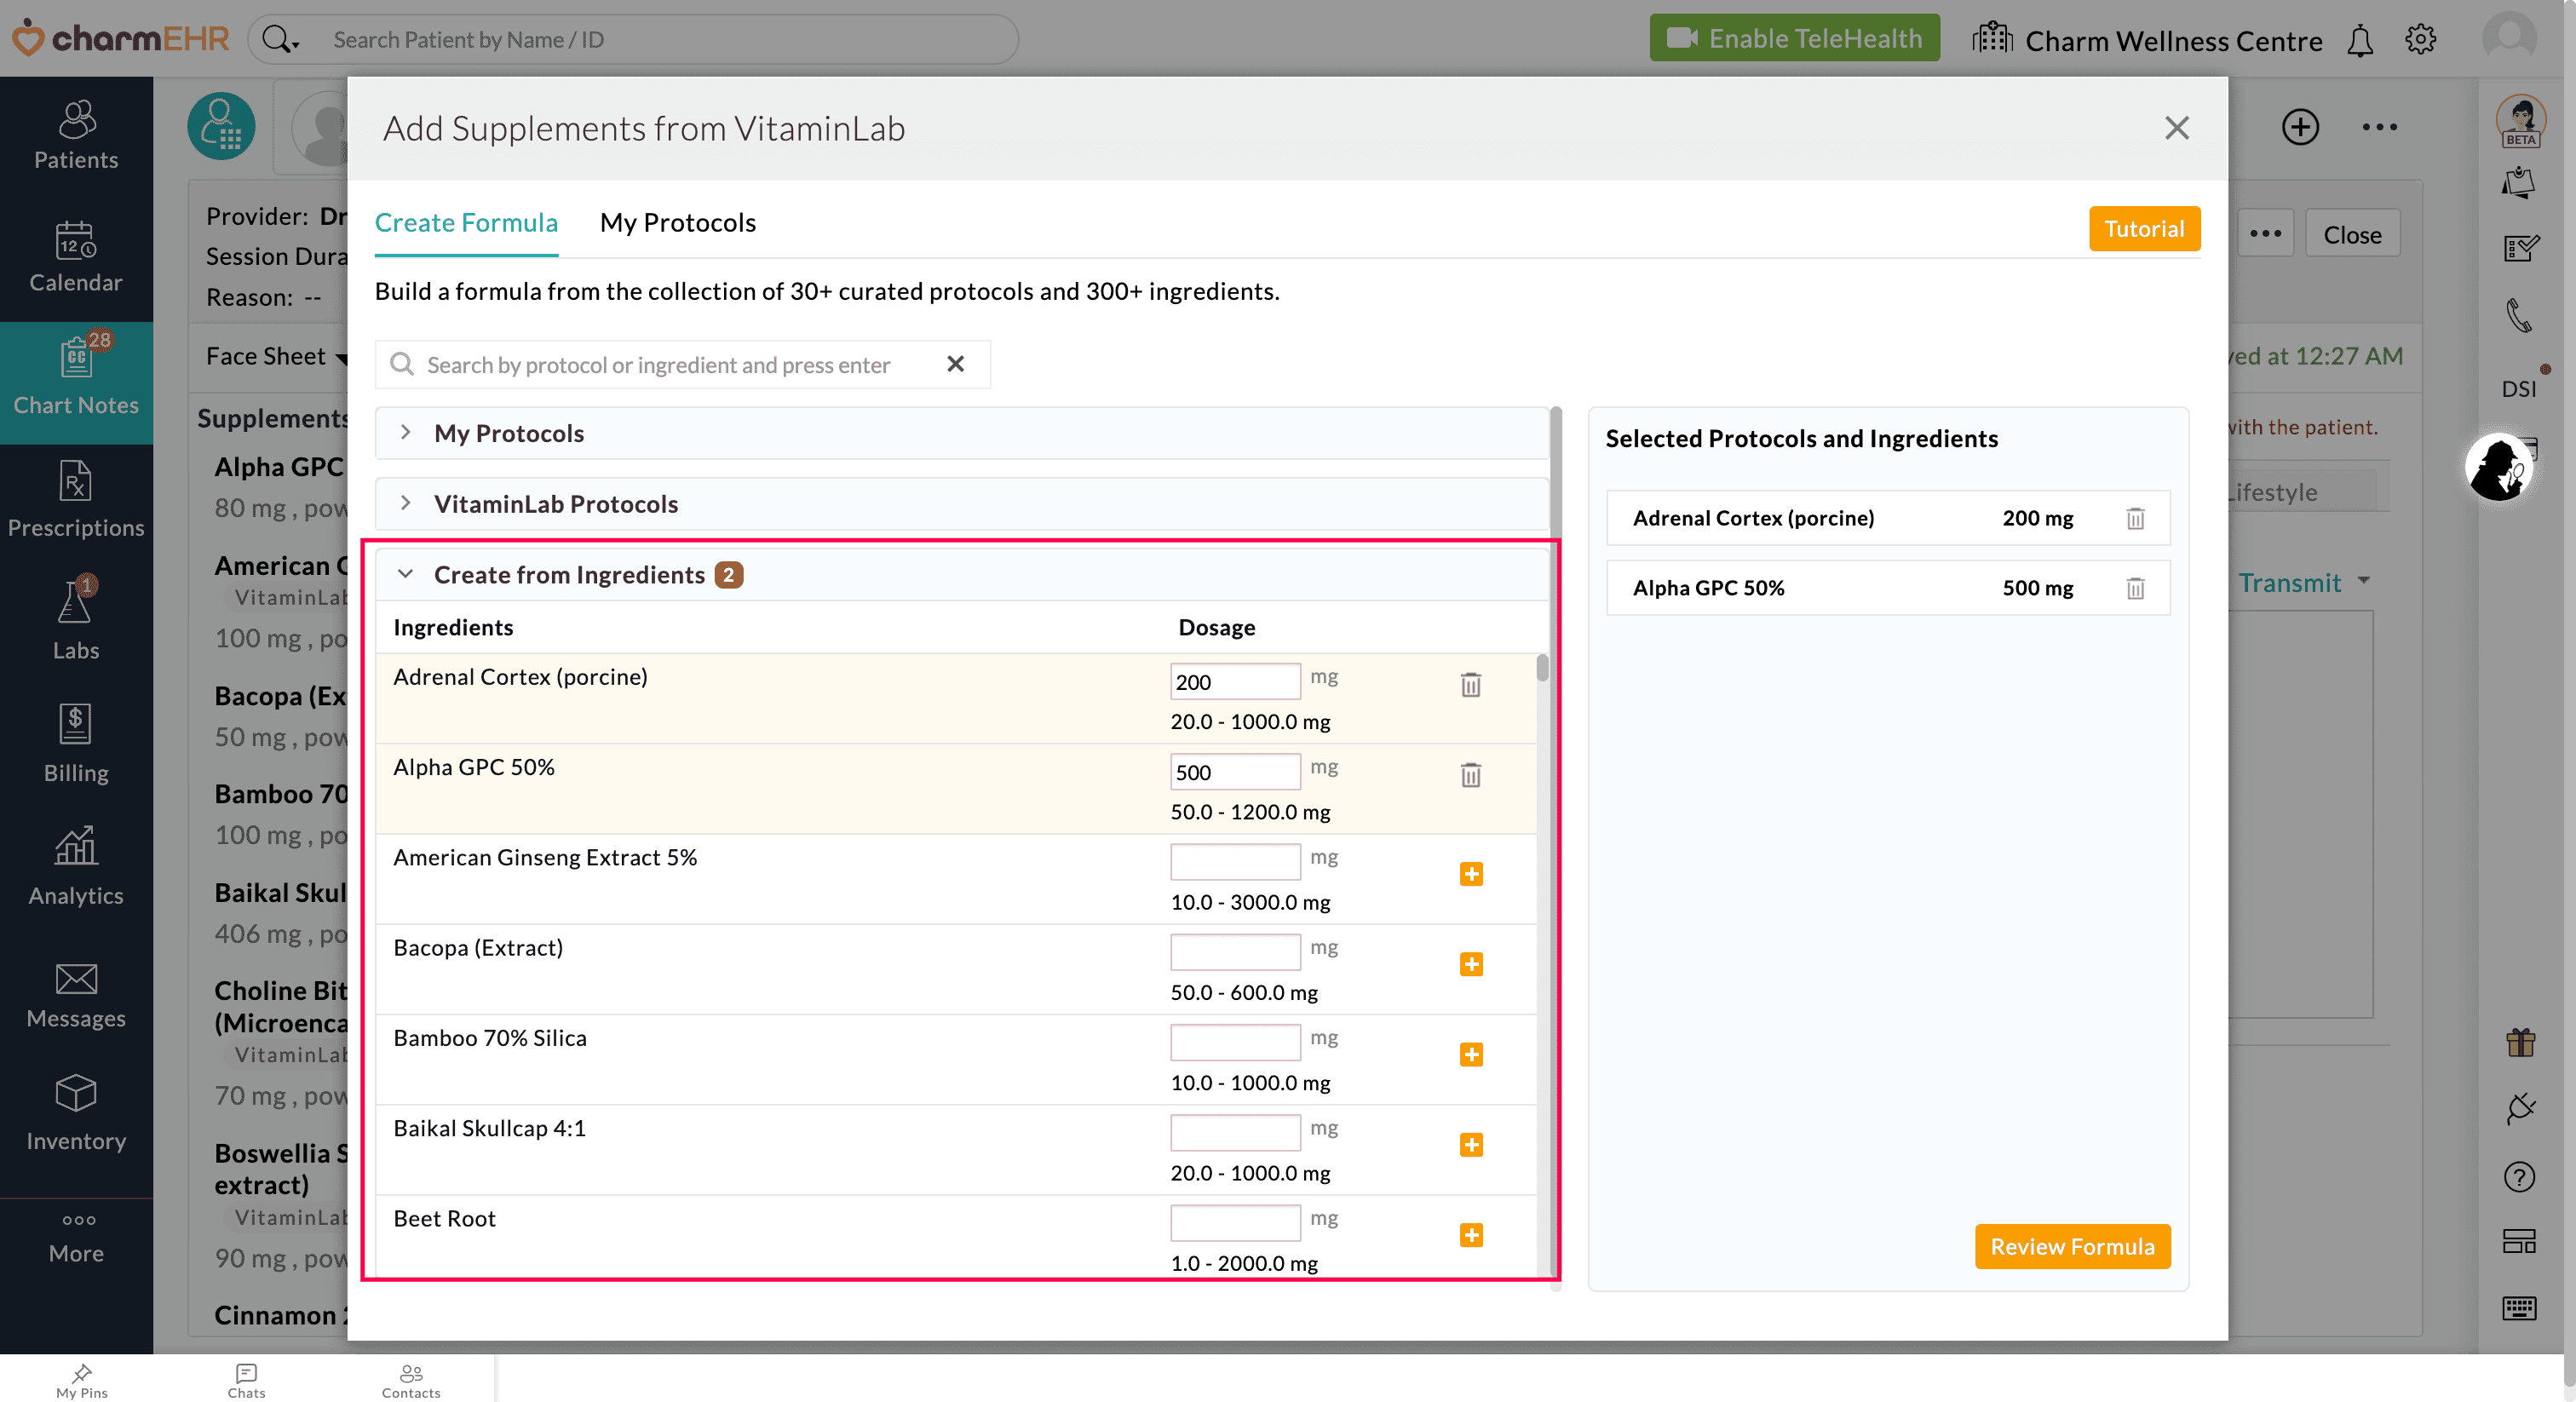Switch to My Protocols tab
The width and height of the screenshot is (2576, 1402).
point(677,222)
